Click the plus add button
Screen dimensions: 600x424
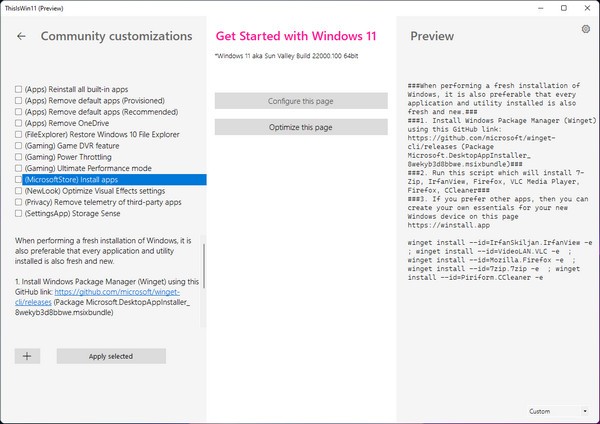27,356
